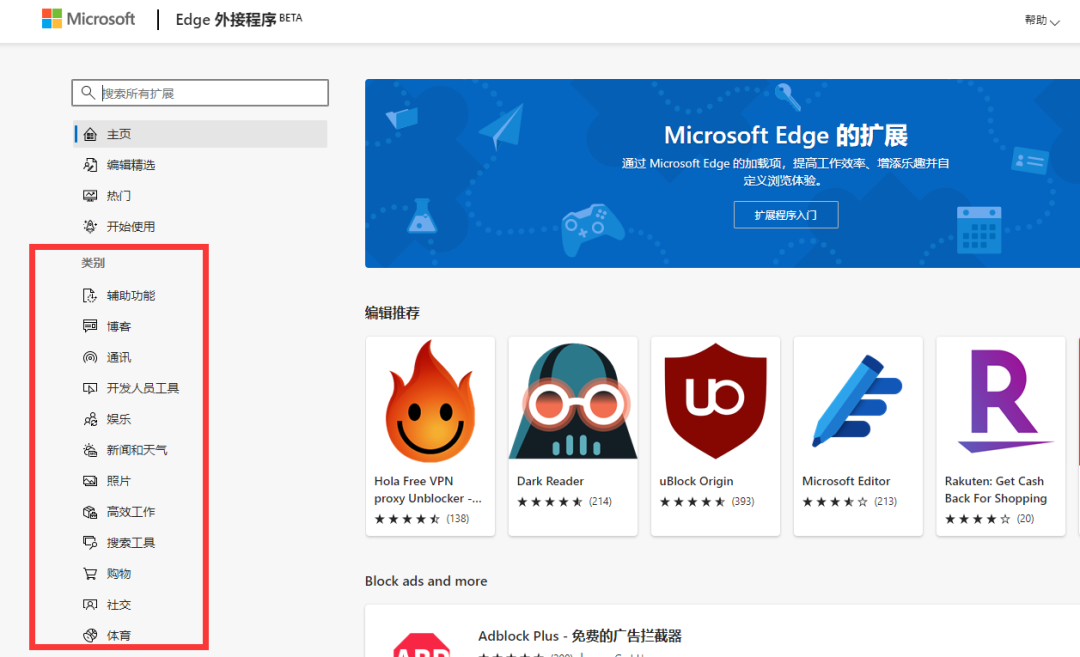Click the 搜索工具 category icon
Screen dimensions: 1080x657
(90, 543)
